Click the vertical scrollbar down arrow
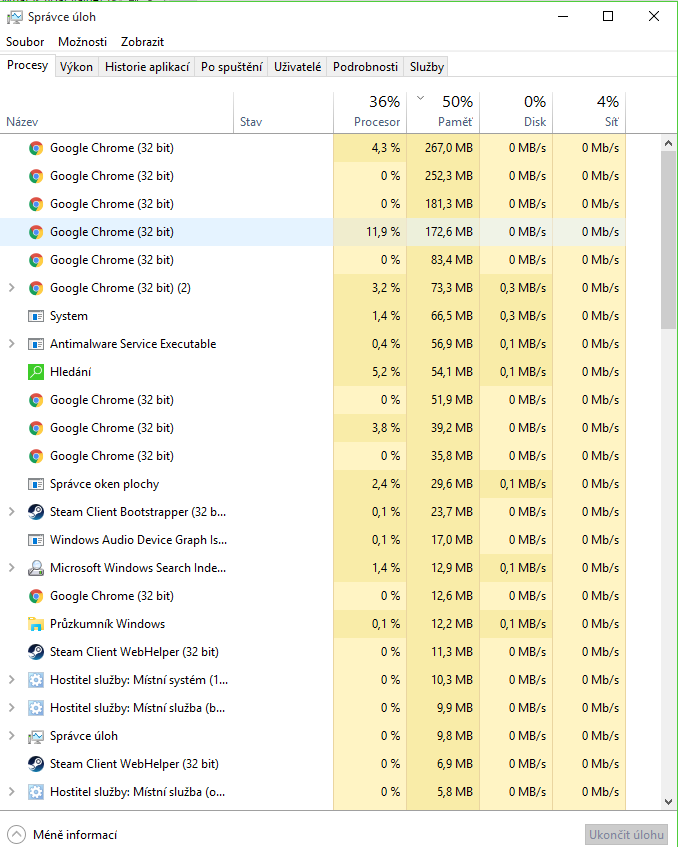The width and height of the screenshot is (678, 847). pos(668,801)
